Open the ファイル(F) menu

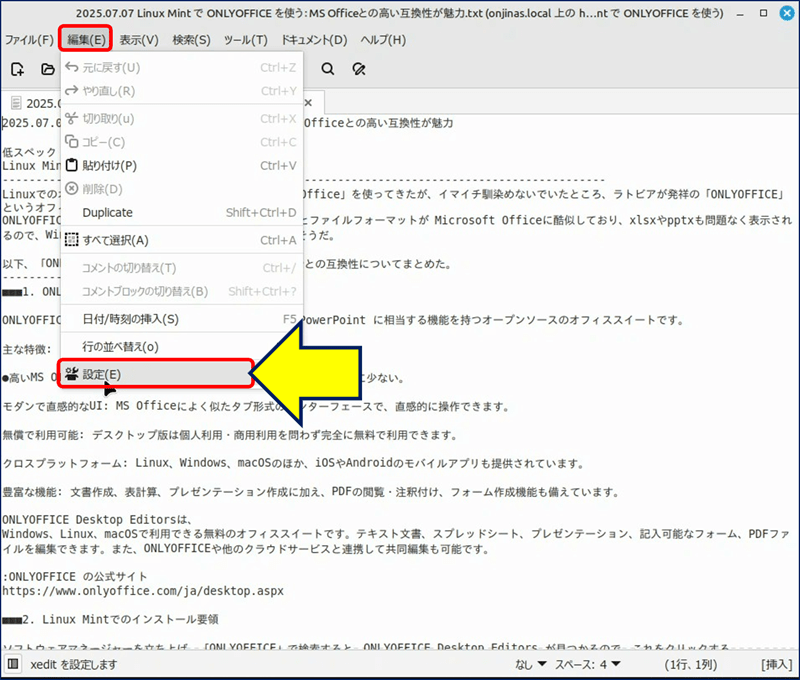29,40
